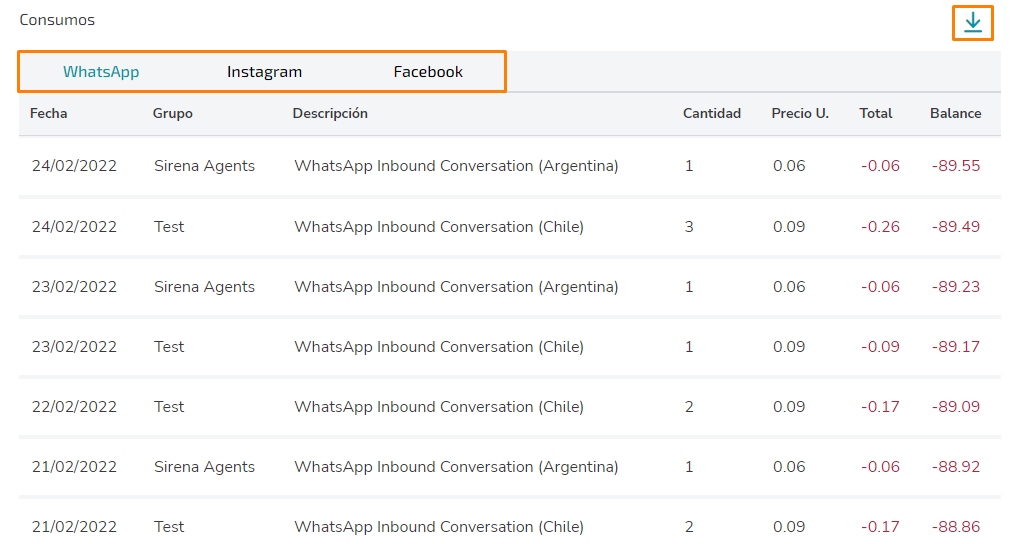Image resolution: width=1012 pixels, height=544 pixels.
Task: Click unit price 0.06 in the -89.55 row
Action: pos(789,166)
